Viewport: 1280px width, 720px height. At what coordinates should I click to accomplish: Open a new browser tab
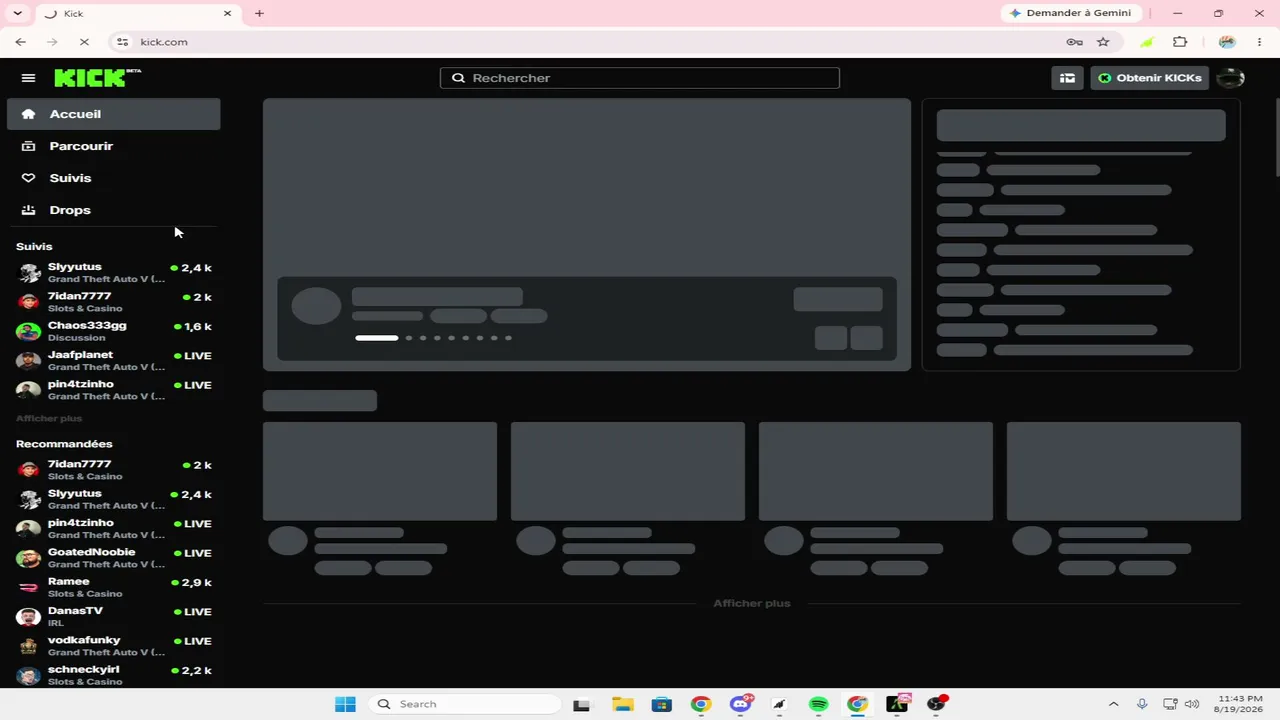[x=259, y=13]
